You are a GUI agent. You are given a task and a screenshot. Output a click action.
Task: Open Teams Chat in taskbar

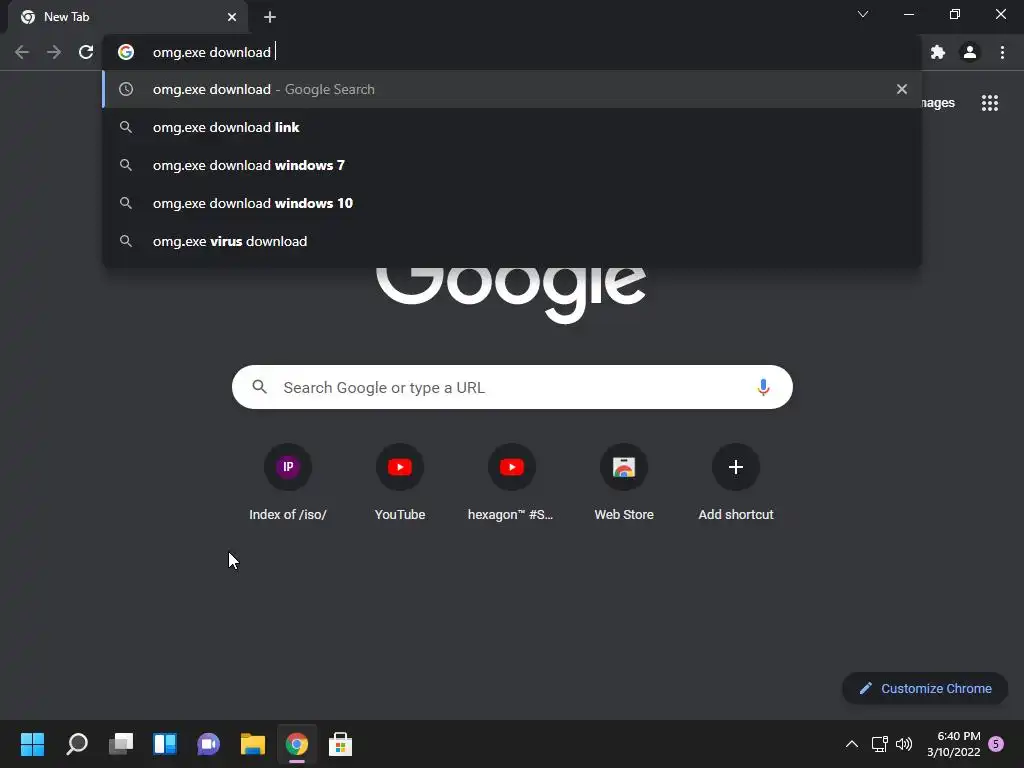coord(208,744)
